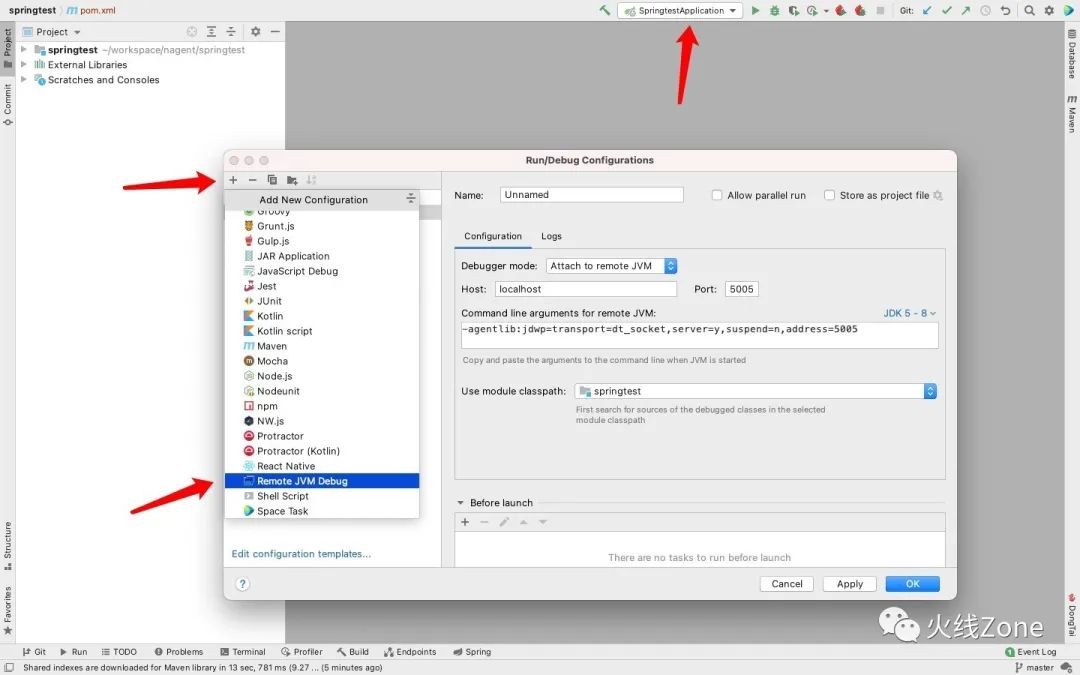Switch to the Logs tab
Image resolution: width=1080 pixels, height=675 pixels.
[x=551, y=236]
